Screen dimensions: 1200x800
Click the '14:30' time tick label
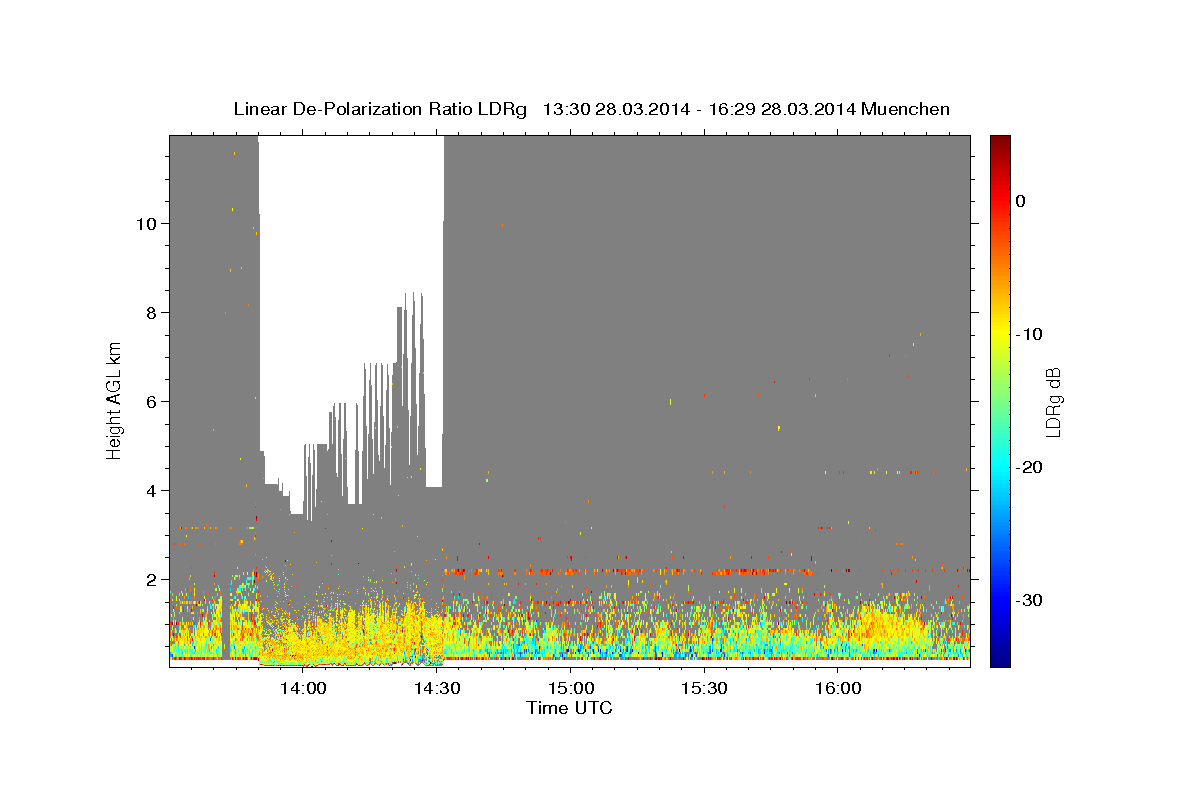(436, 689)
